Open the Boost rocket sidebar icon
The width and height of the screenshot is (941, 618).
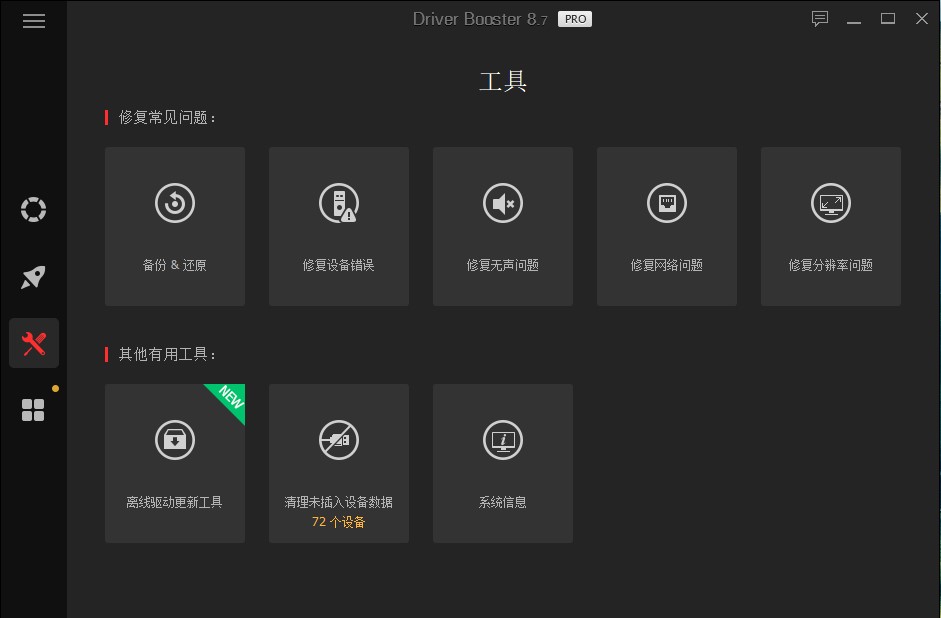tap(34, 277)
